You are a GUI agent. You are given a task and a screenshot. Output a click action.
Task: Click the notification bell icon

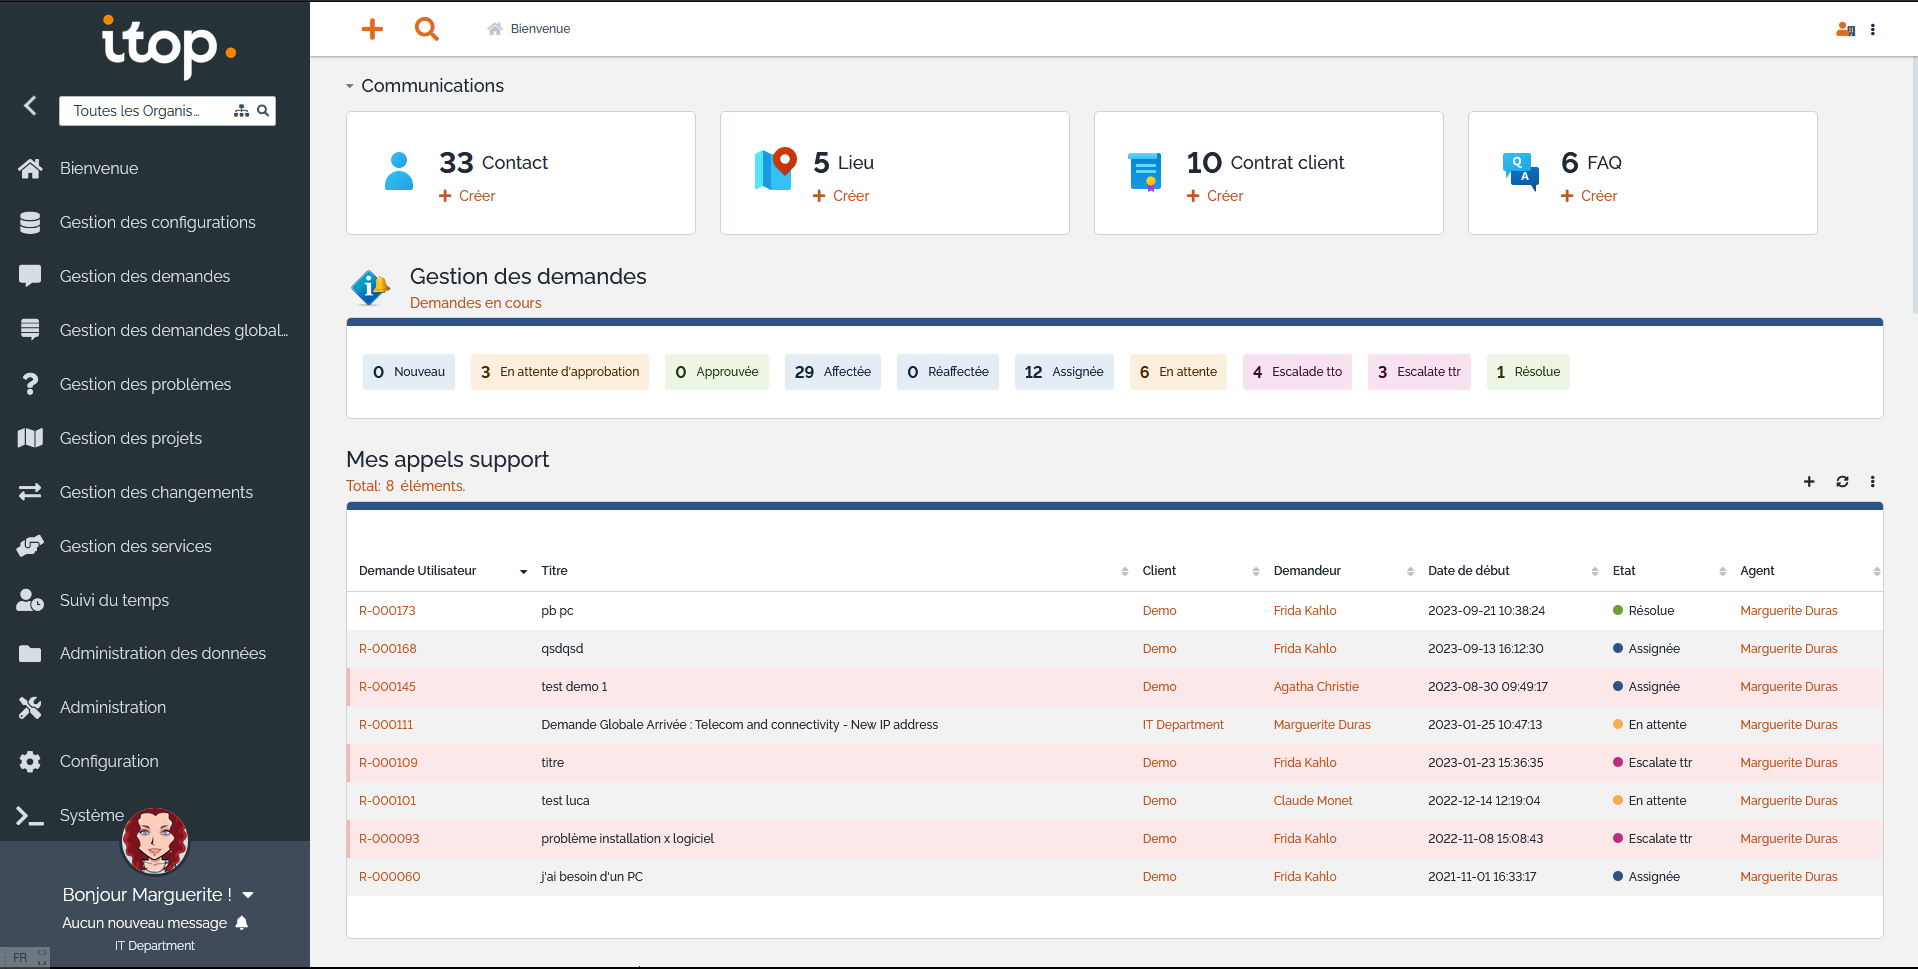tap(241, 923)
